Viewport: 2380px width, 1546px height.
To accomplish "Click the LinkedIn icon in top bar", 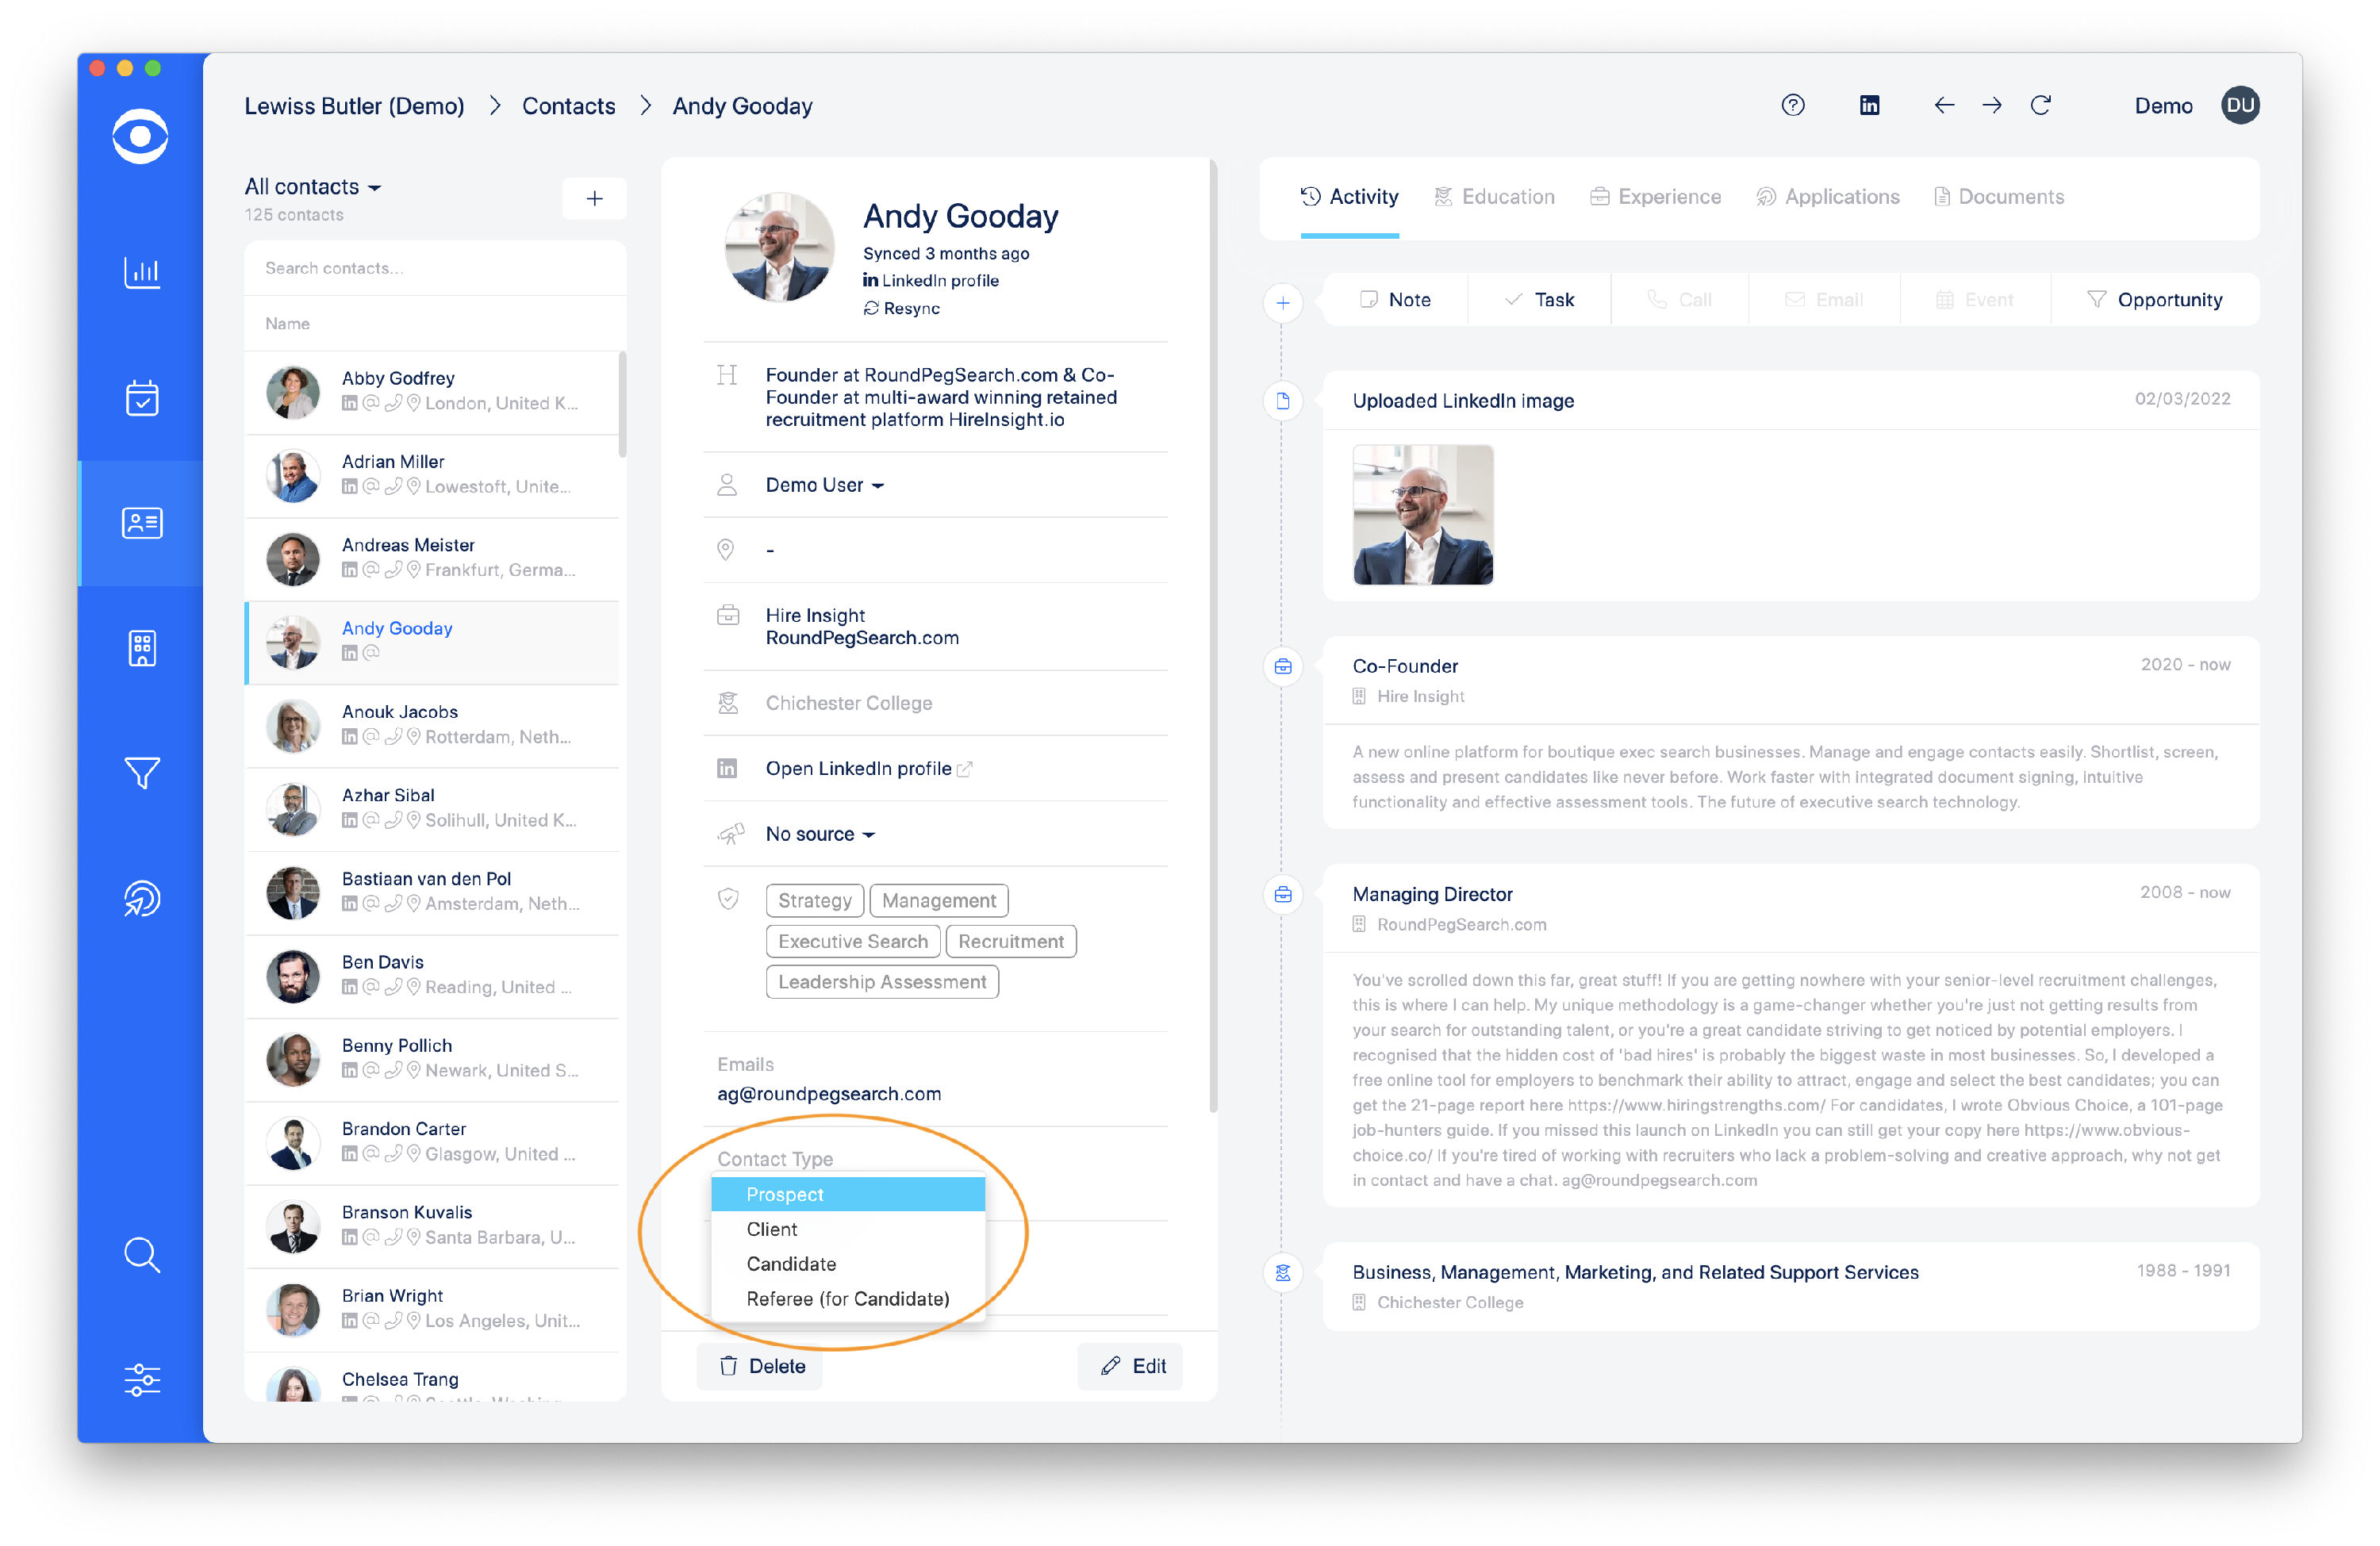I will coord(1868,105).
